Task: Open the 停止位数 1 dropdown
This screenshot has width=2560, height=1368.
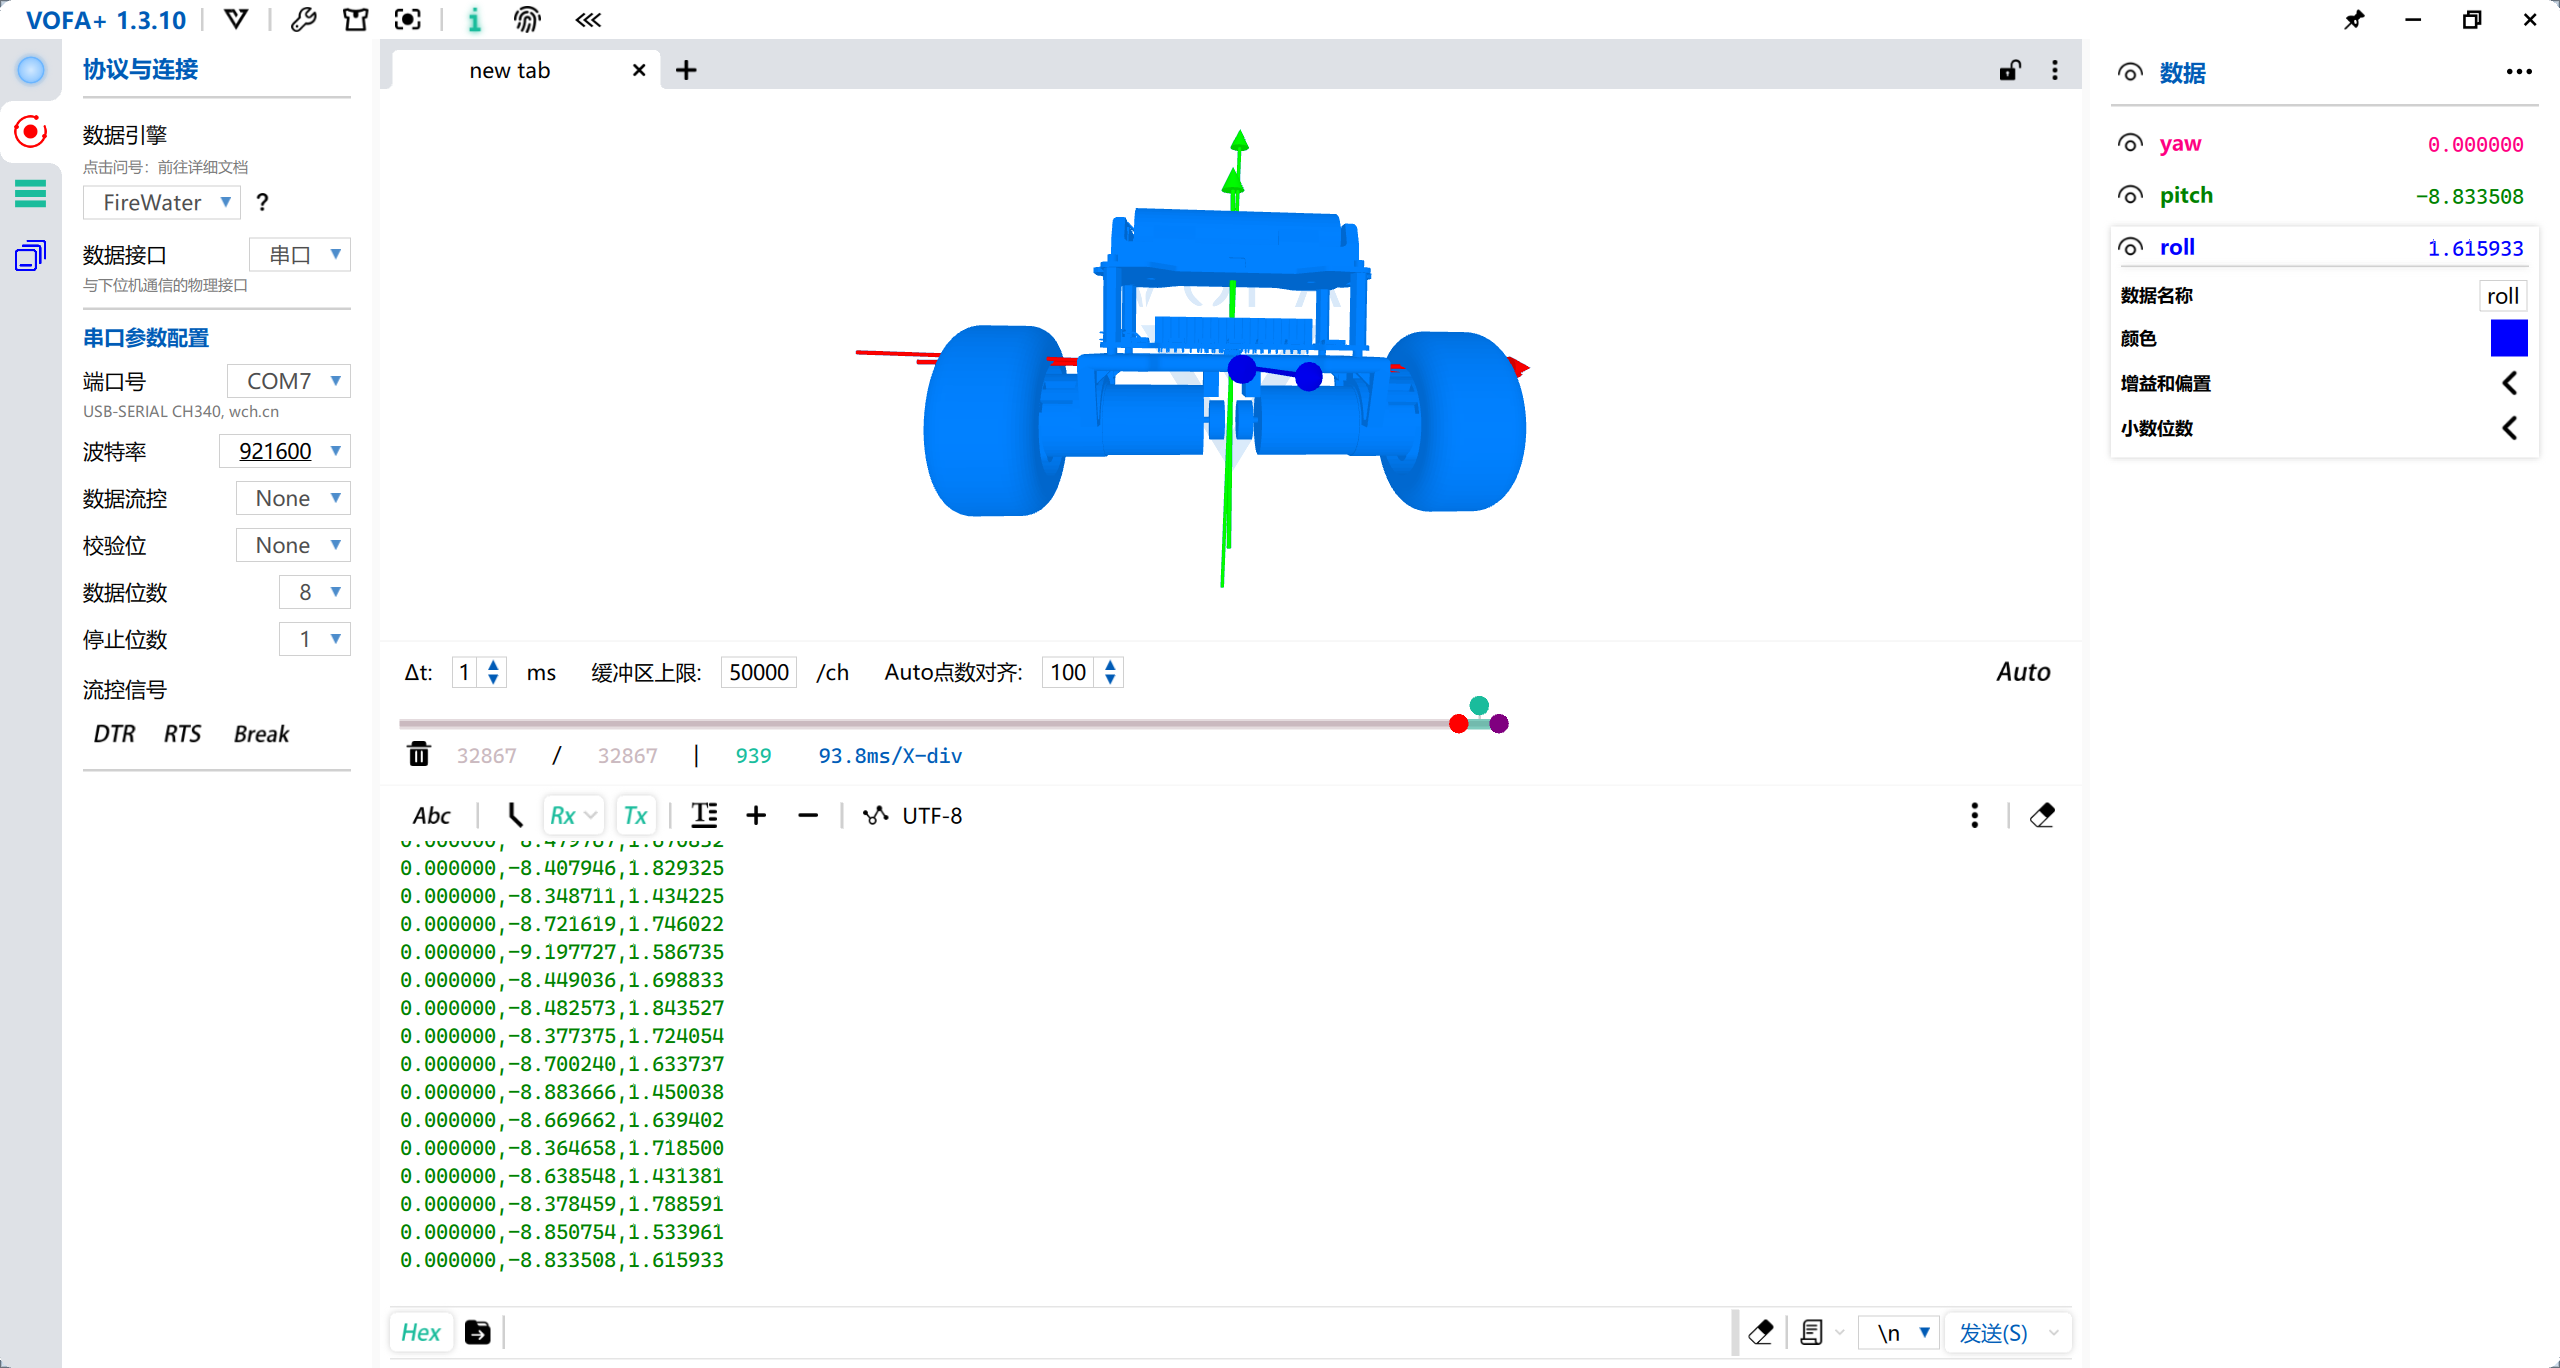Action: (x=315, y=639)
